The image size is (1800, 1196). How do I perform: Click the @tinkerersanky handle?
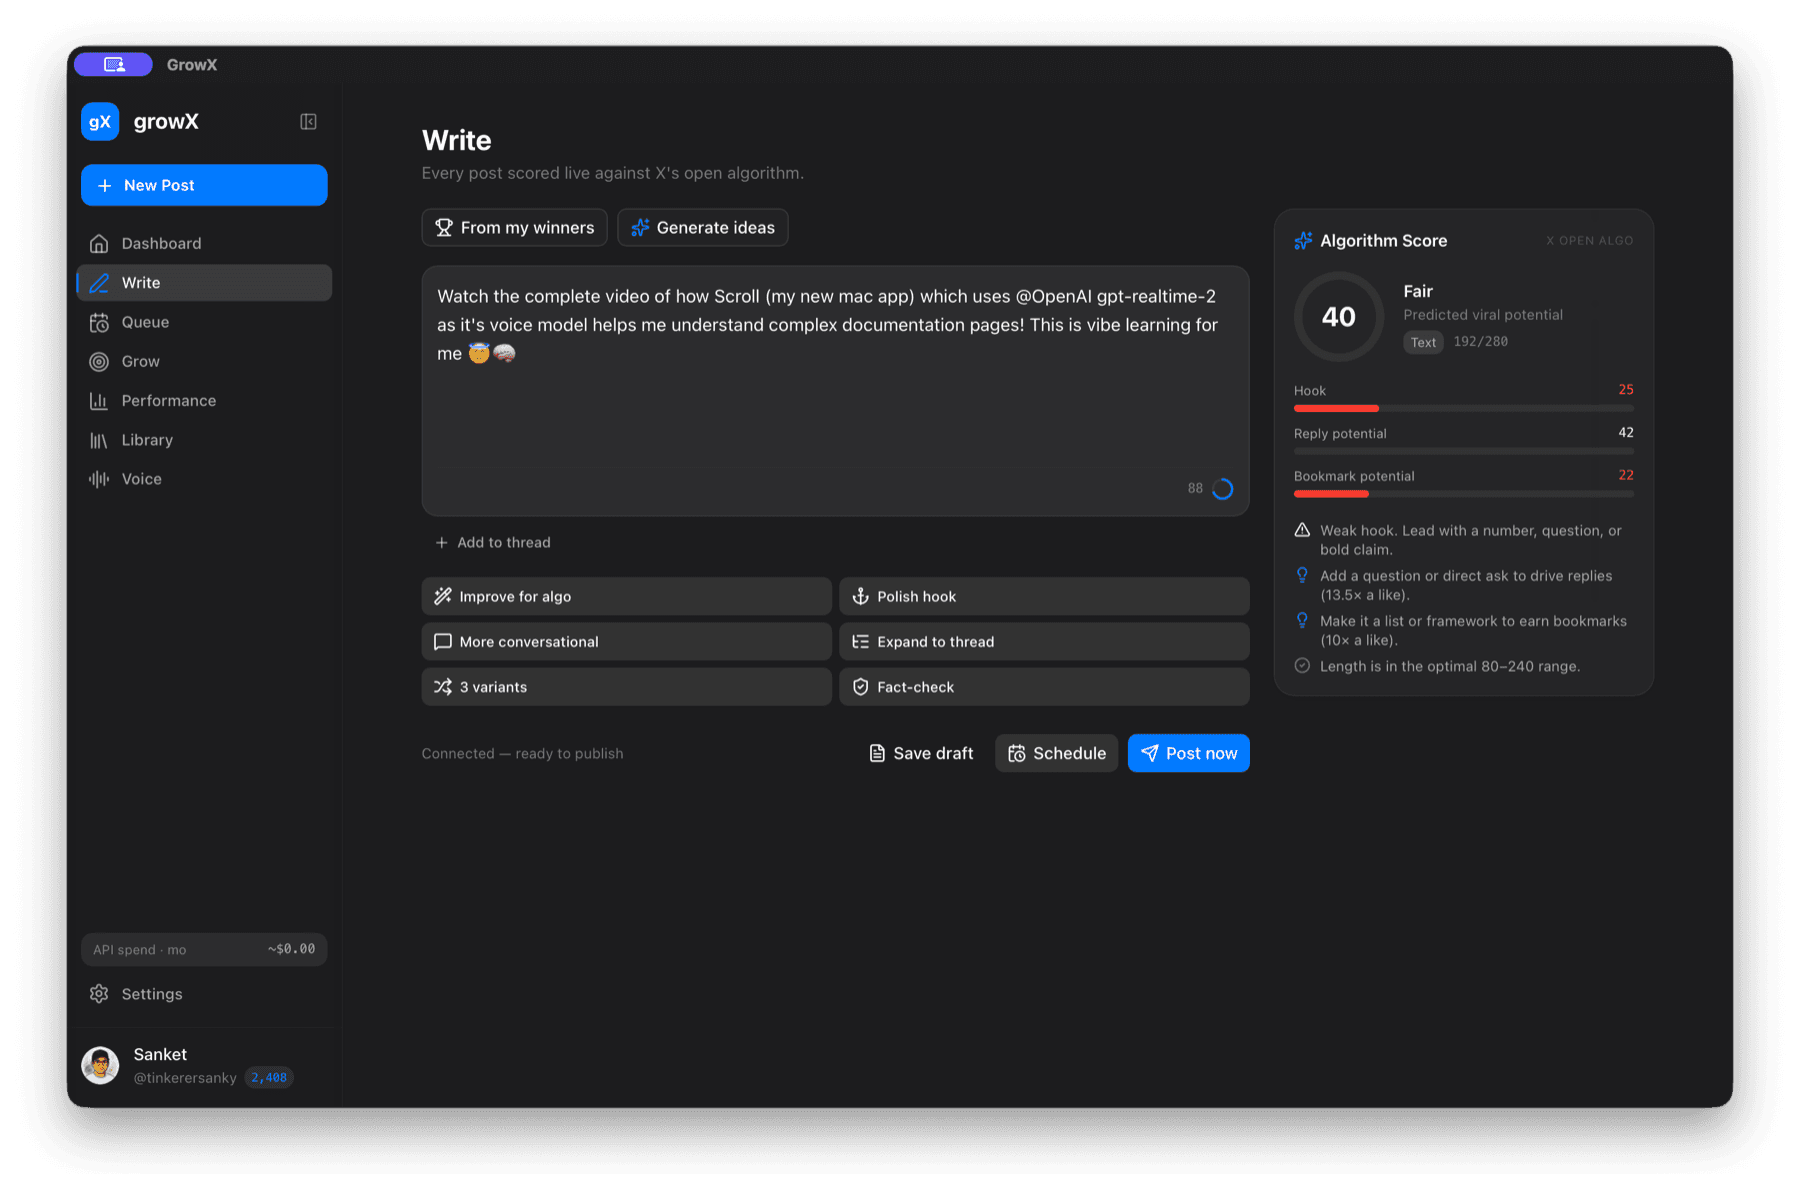pyautogui.click(x=185, y=1078)
